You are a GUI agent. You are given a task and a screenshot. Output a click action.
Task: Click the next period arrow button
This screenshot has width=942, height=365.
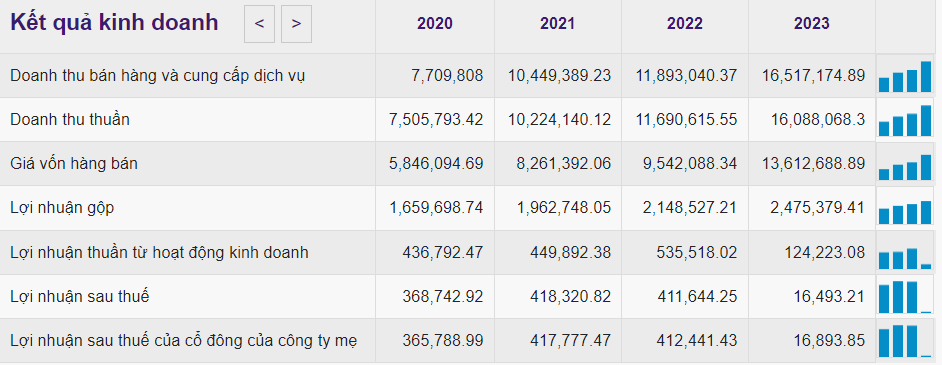296,24
